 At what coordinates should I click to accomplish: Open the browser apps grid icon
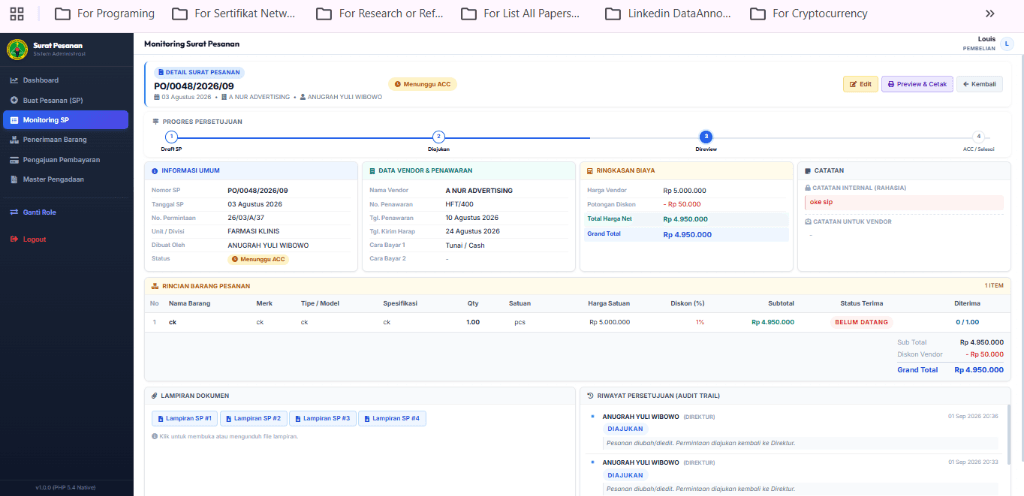(18, 14)
